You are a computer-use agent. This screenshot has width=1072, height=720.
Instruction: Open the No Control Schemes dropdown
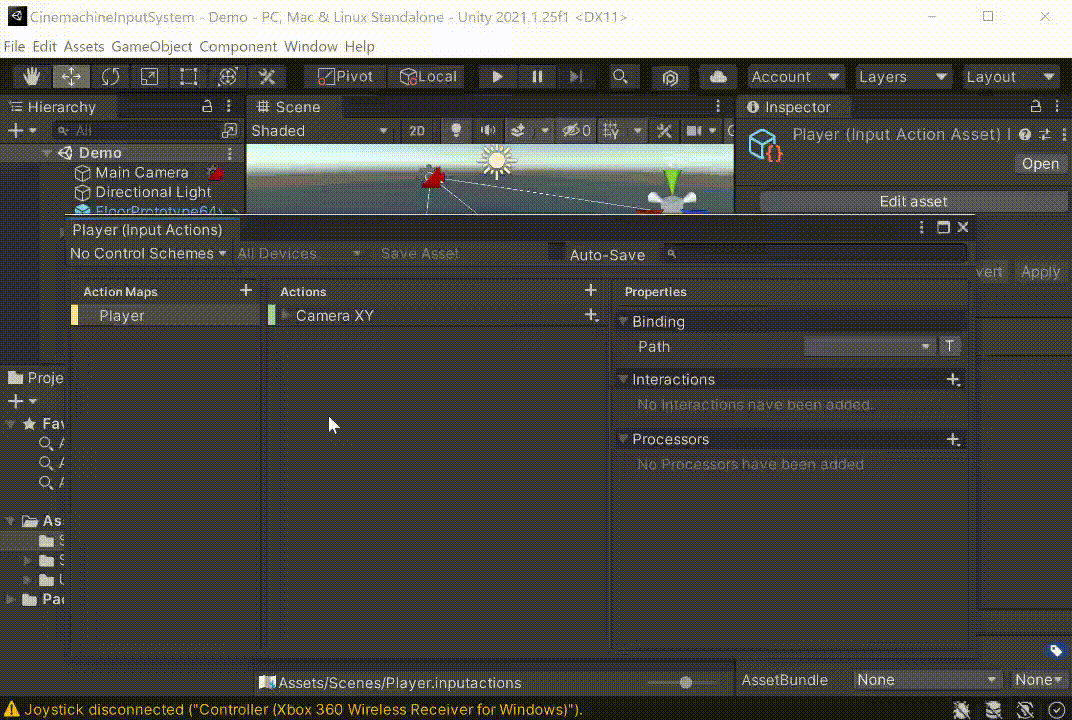pyautogui.click(x=148, y=254)
